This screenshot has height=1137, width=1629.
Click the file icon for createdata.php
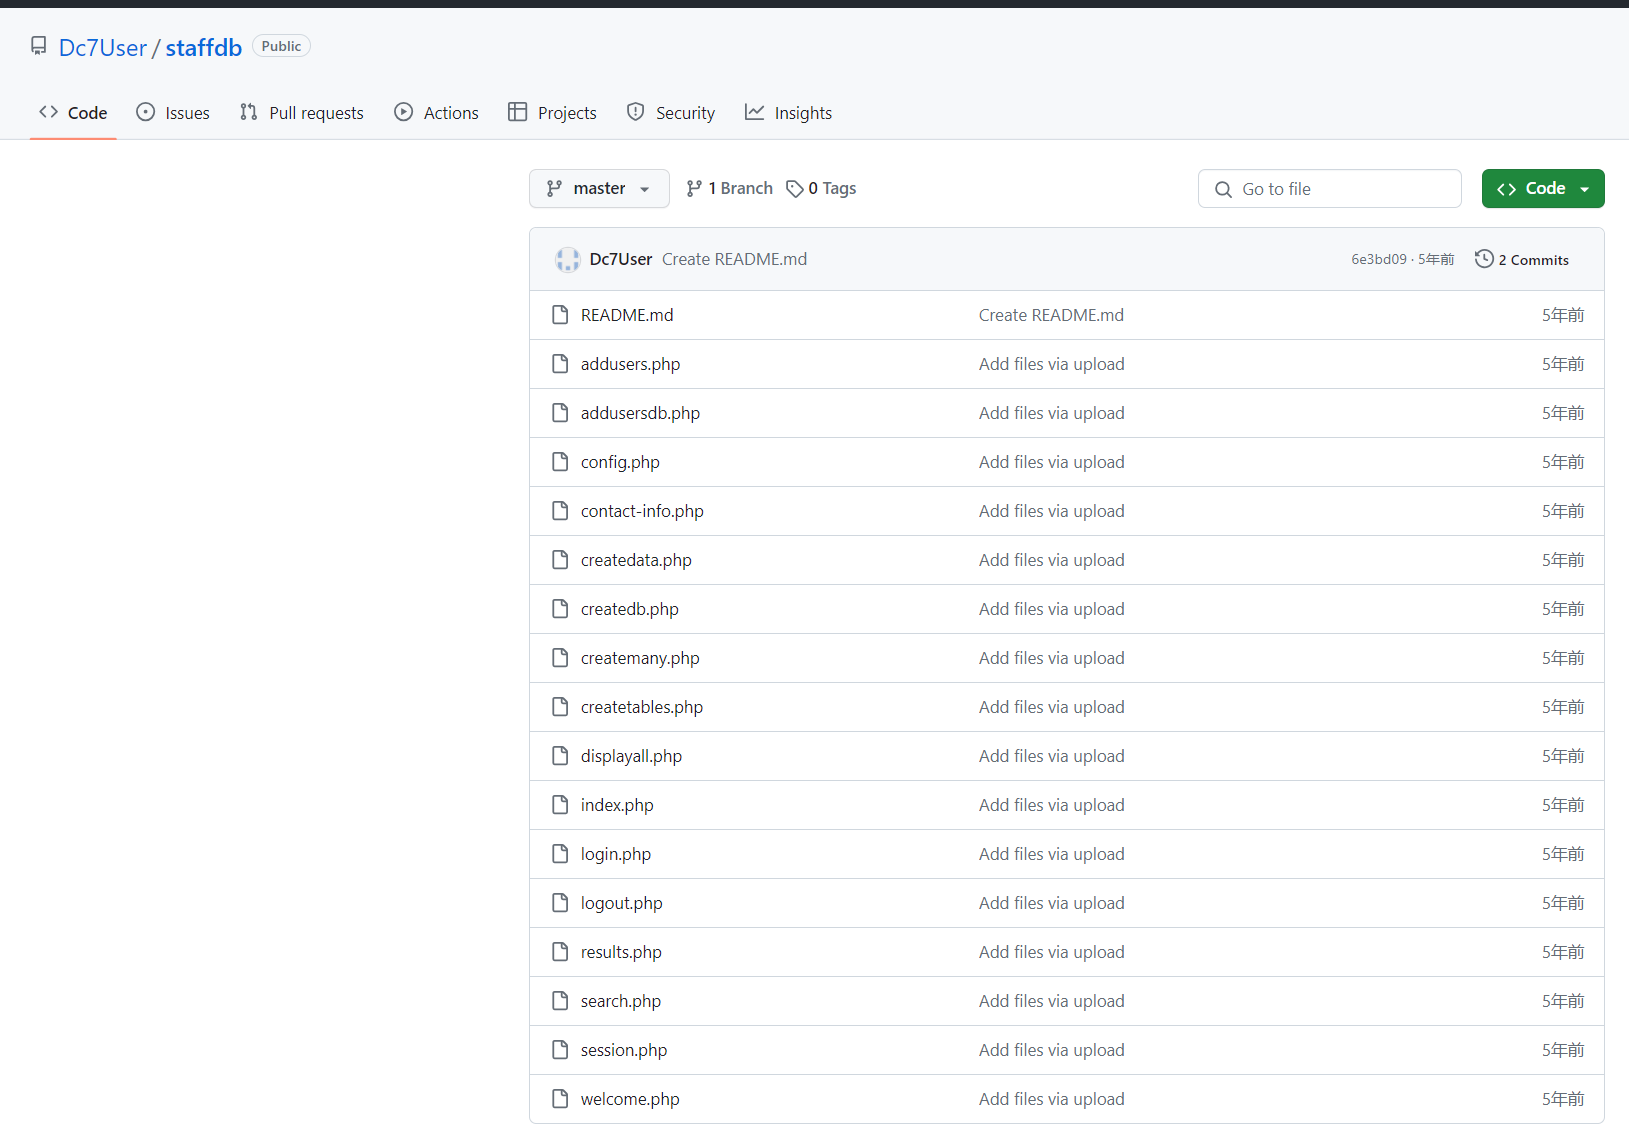pos(560,560)
